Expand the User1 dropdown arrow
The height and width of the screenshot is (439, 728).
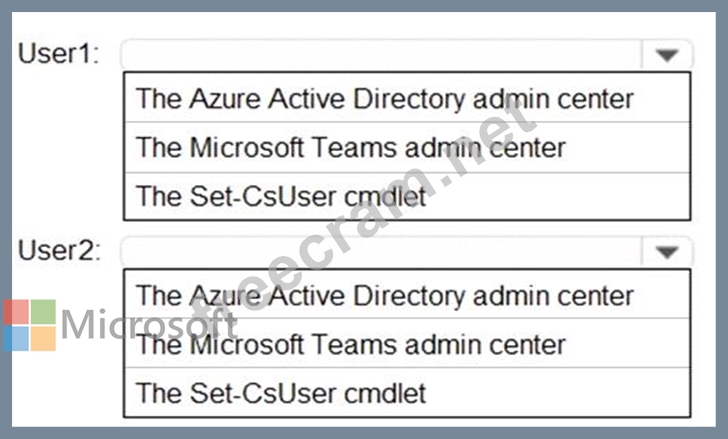pos(667,55)
